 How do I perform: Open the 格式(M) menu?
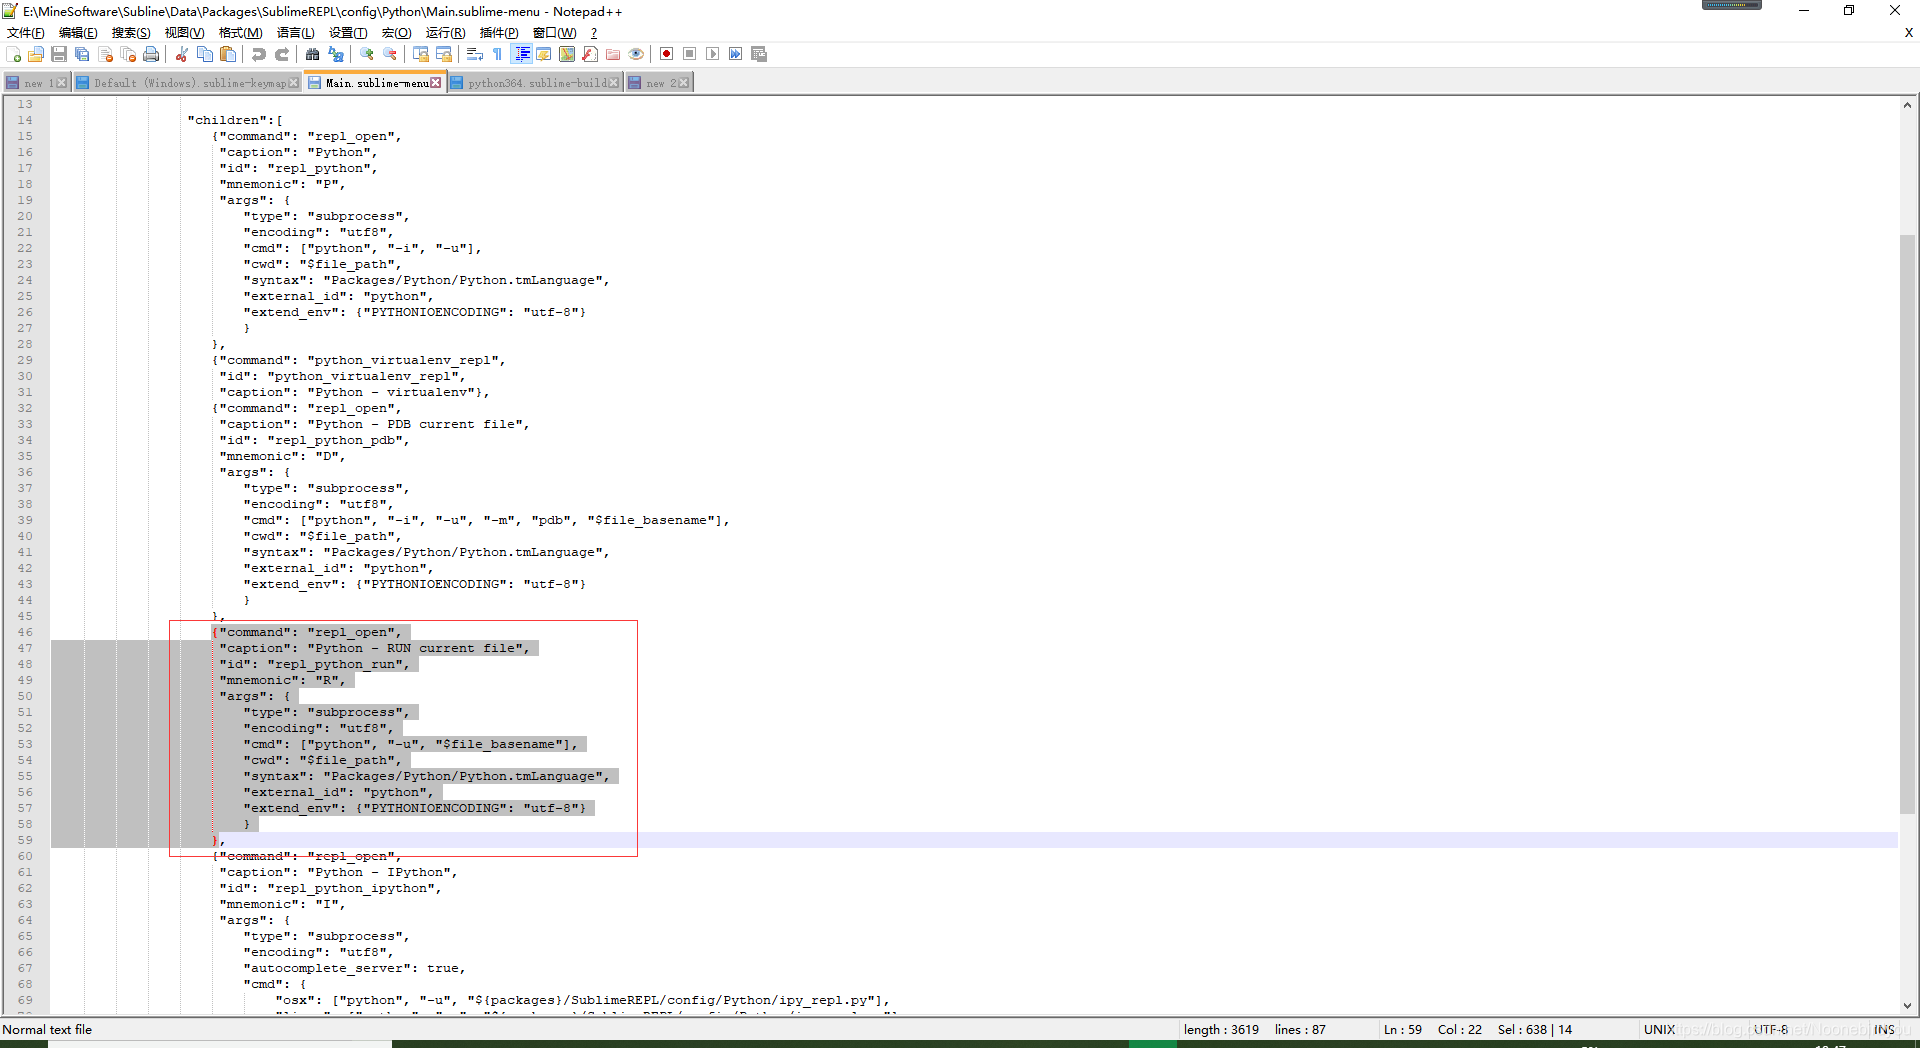pyautogui.click(x=240, y=33)
